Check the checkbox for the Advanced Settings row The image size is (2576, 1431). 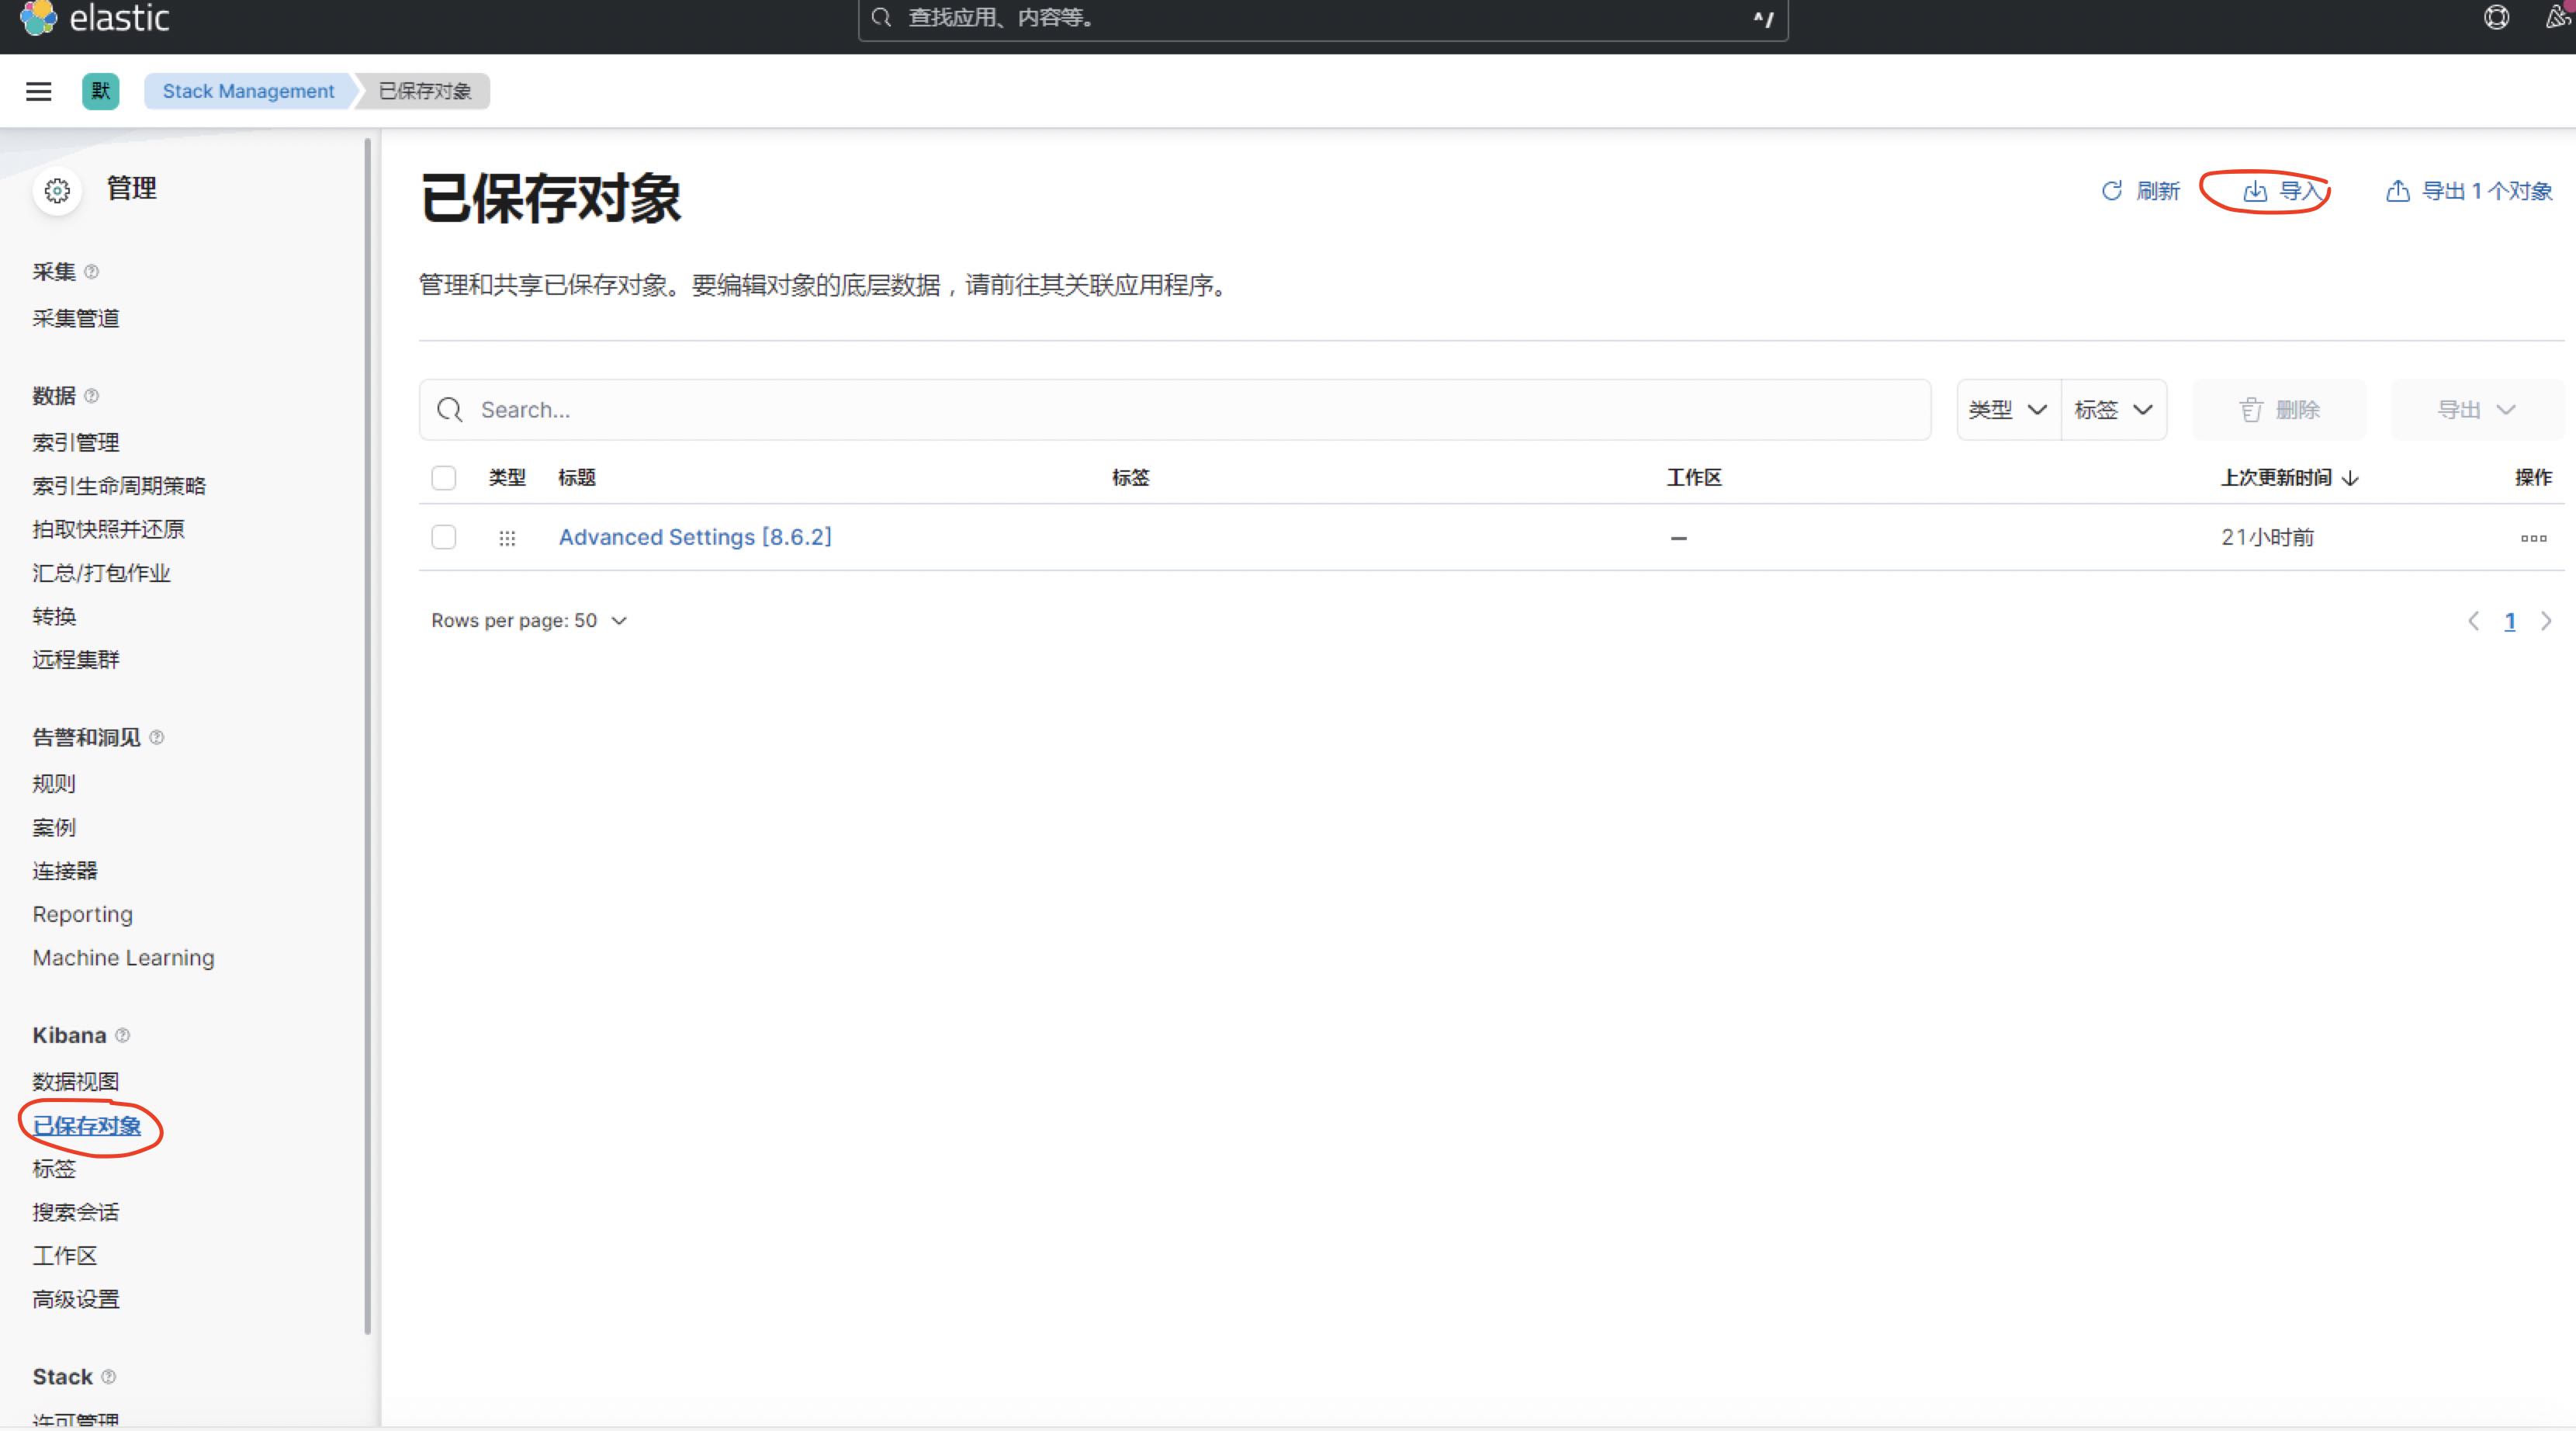click(x=444, y=537)
